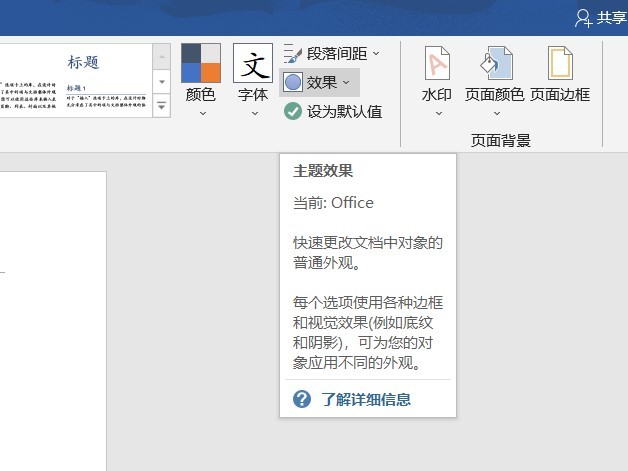
Task: Expand the 字体 dropdown arrow
Action: tap(255, 113)
